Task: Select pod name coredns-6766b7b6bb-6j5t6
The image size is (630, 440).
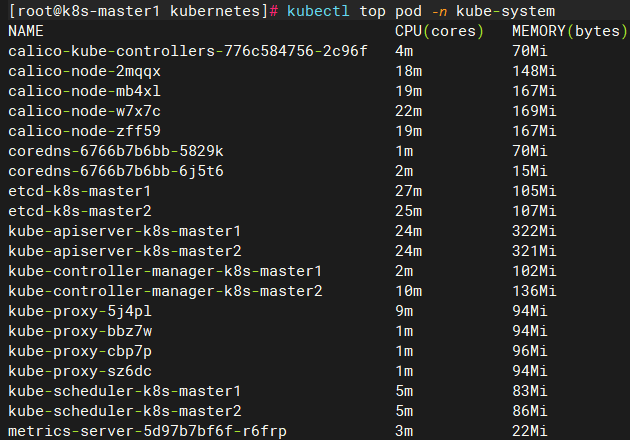Action: [x=116, y=171]
